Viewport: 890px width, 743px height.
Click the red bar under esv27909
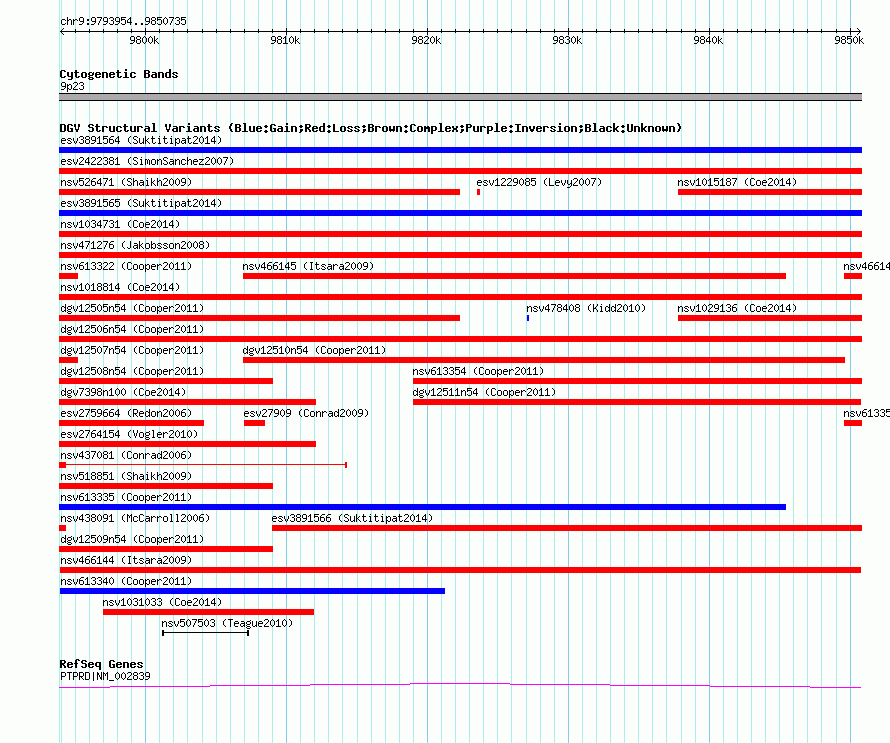tap(254, 423)
